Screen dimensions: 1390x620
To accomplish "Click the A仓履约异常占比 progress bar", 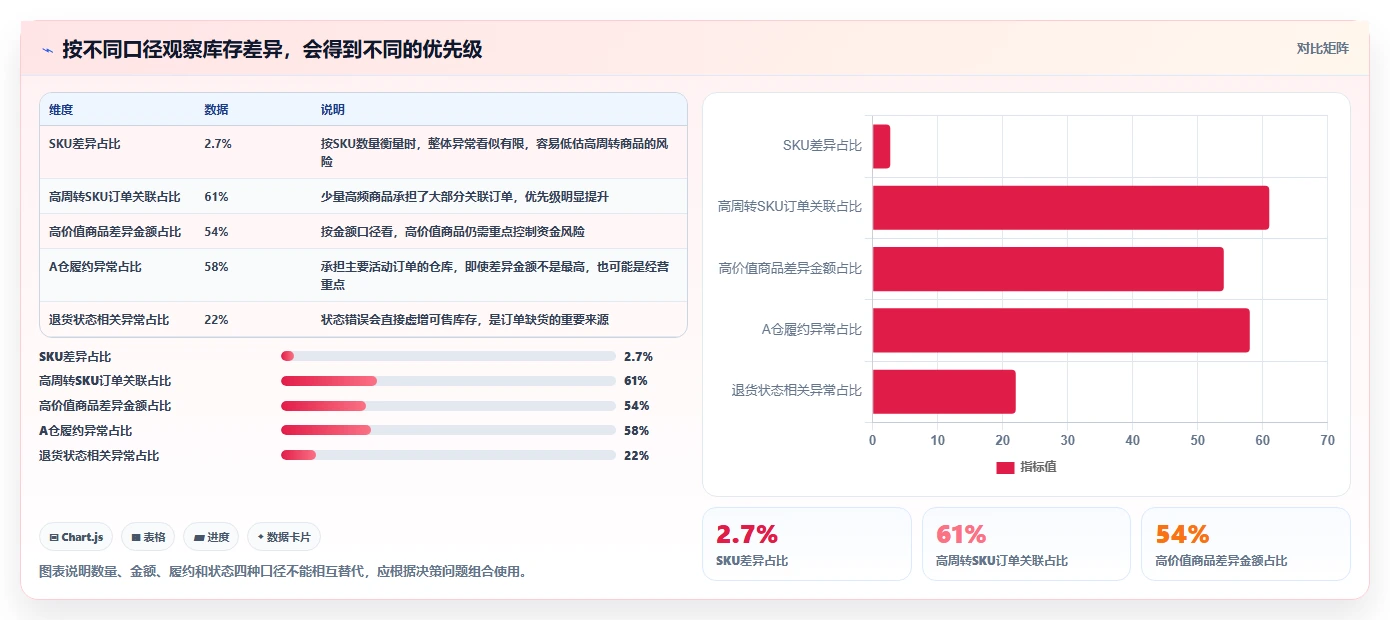I will click(x=448, y=431).
